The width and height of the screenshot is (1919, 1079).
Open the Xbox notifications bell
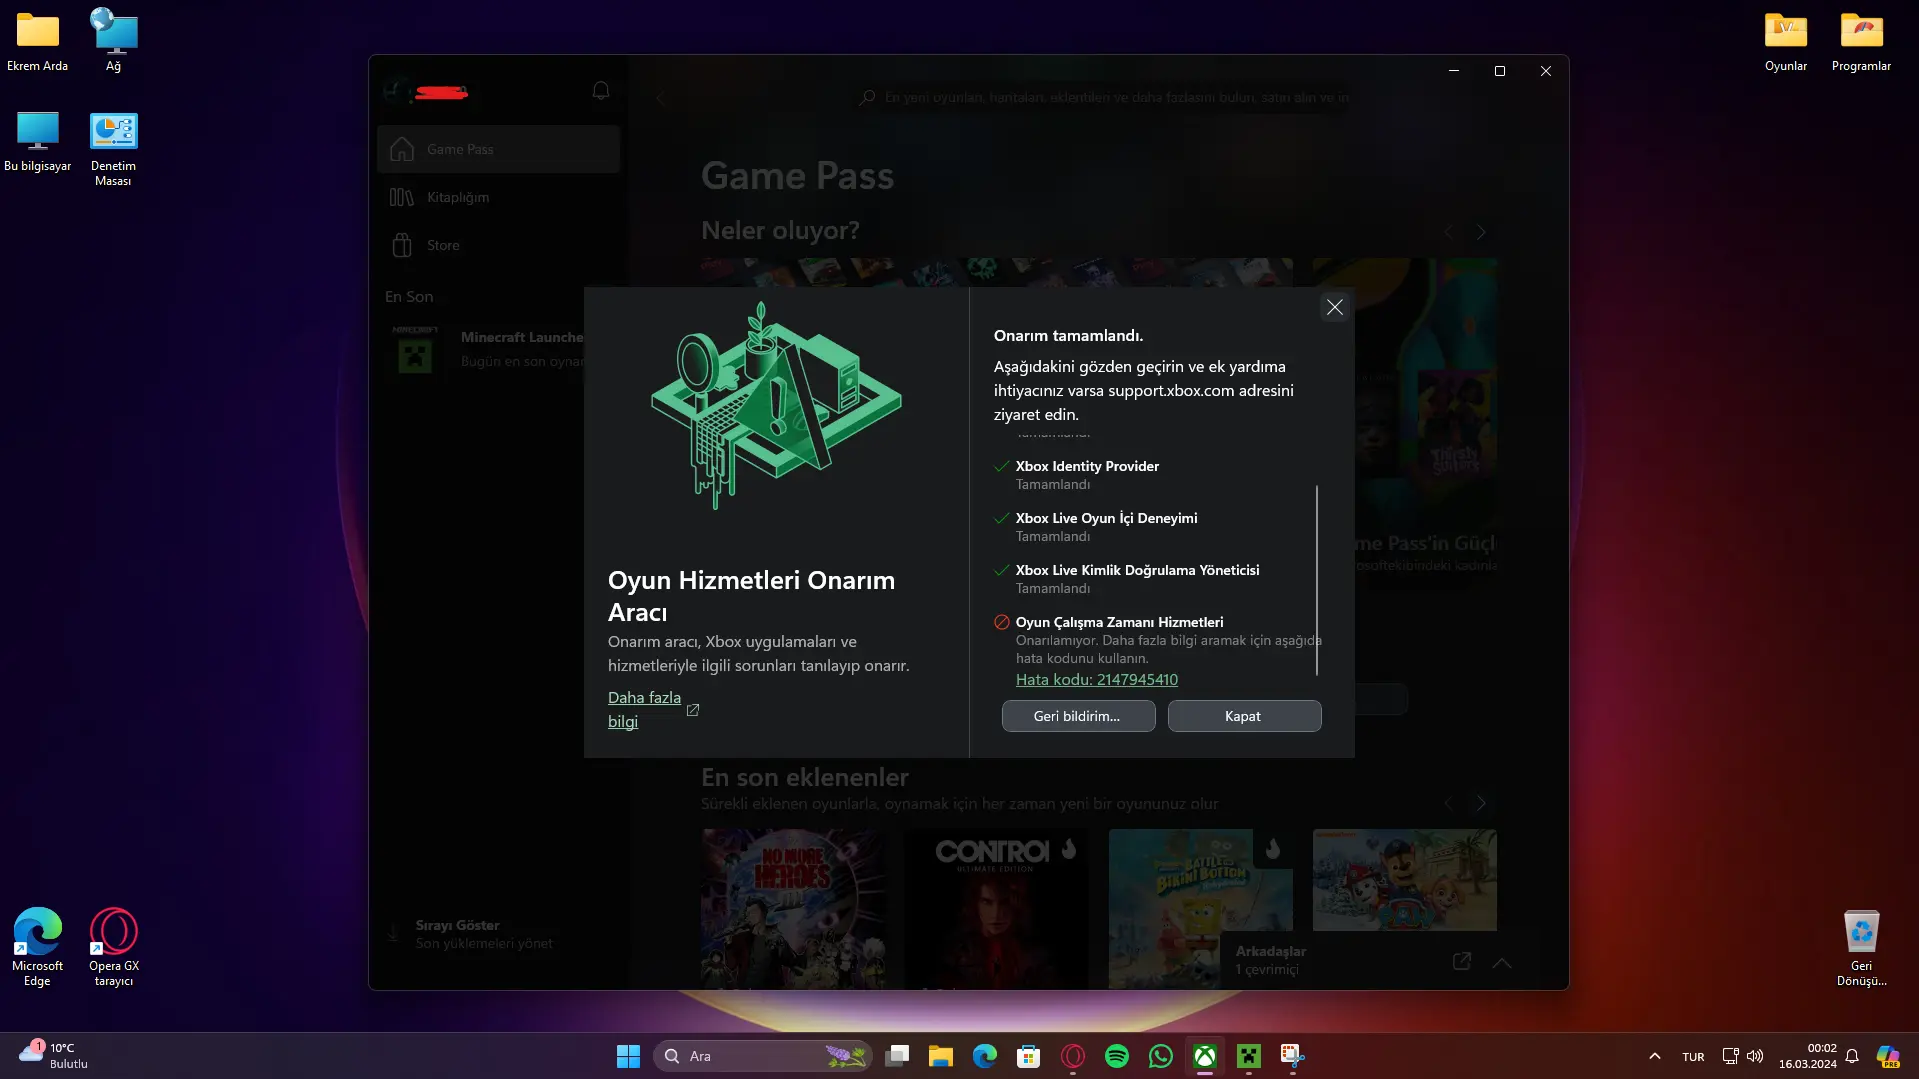click(x=600, y=91)
